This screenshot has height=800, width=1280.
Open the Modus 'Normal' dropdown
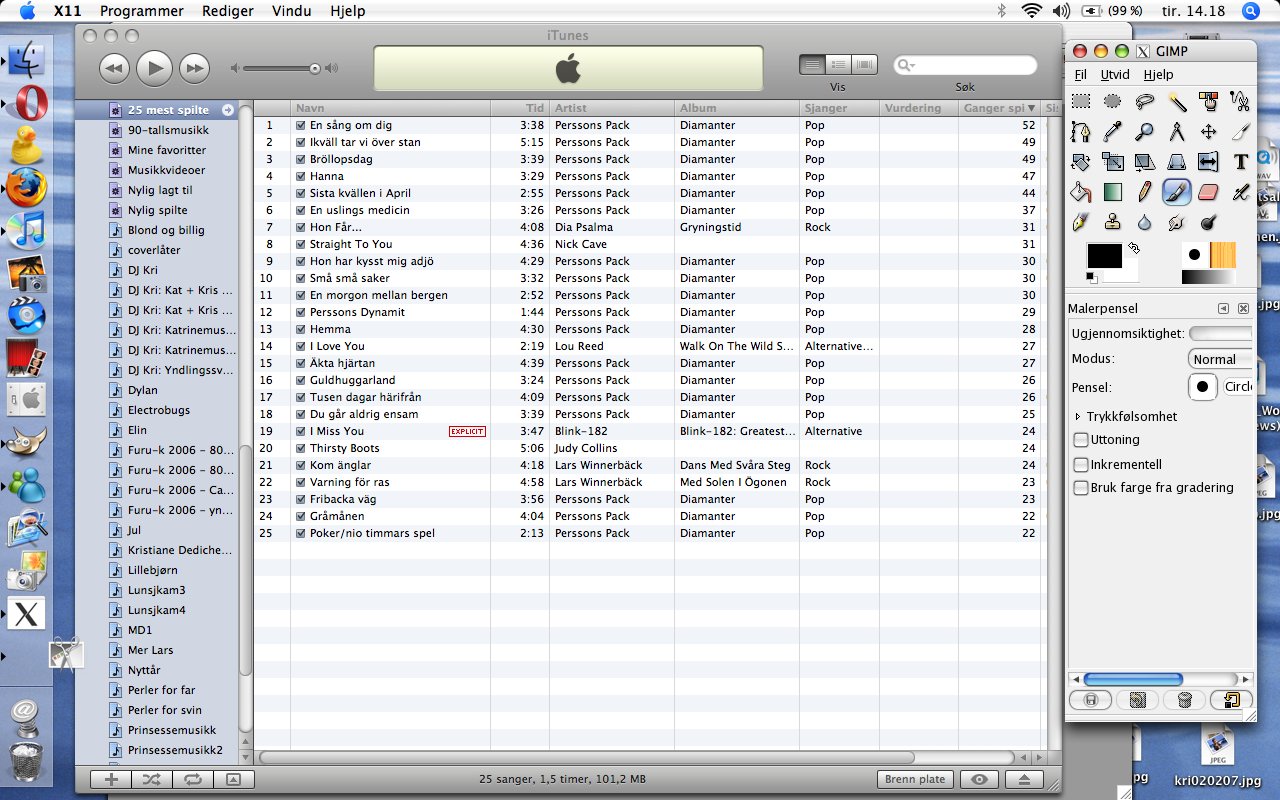pyautogui.click(x=1220, y=359)
